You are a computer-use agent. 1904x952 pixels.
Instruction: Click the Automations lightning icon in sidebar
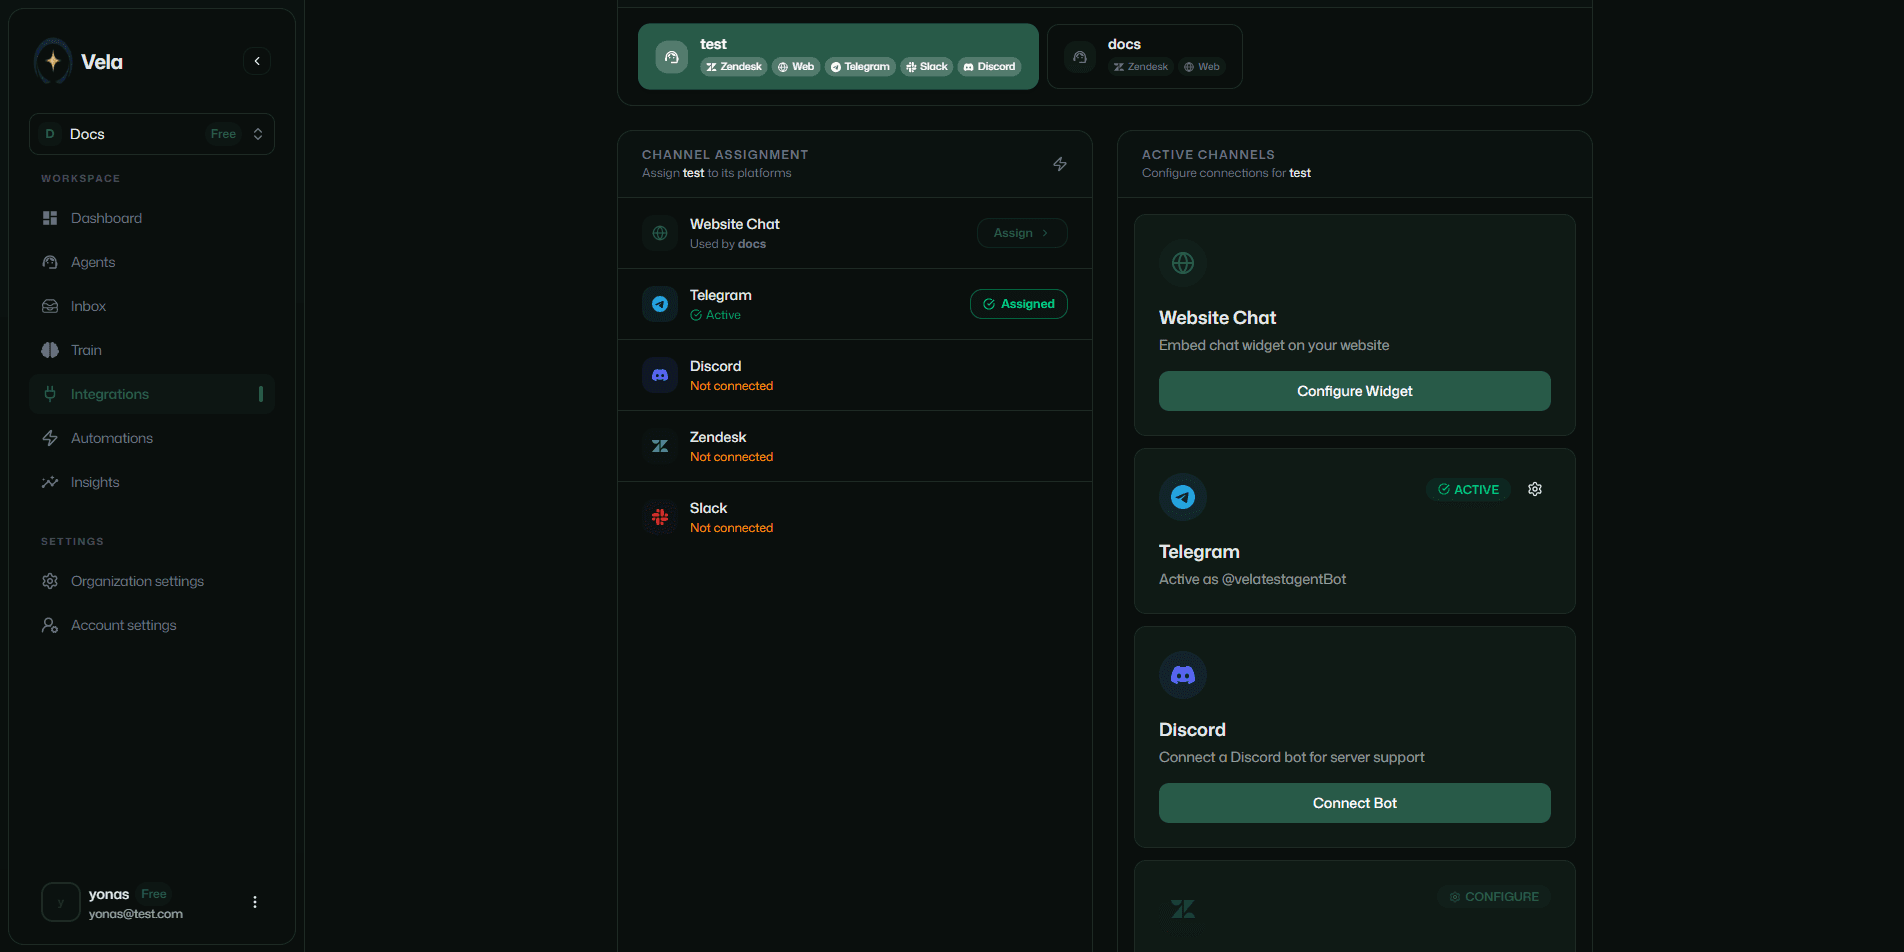[50, 438]
